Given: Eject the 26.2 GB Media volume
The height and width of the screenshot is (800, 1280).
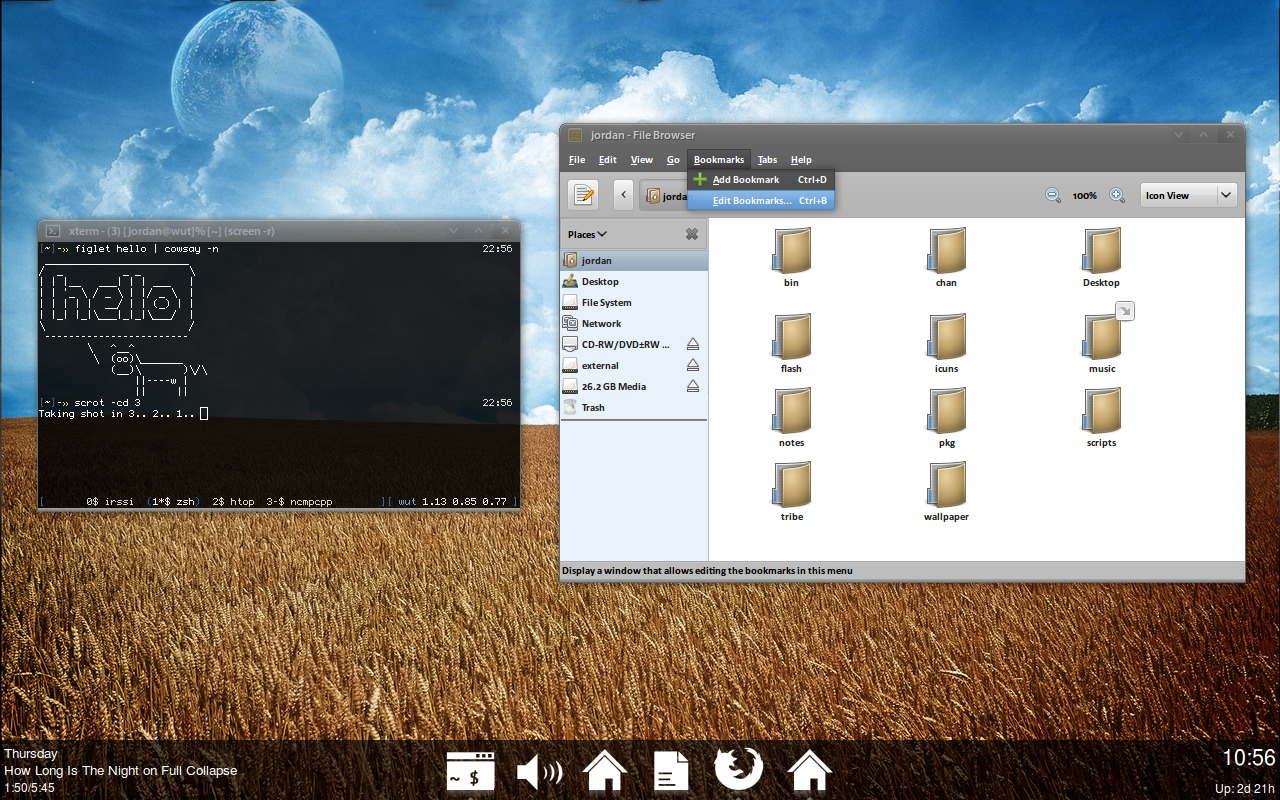Looking at the screenshot, I should pyautogui.click(x=693, y=386).
